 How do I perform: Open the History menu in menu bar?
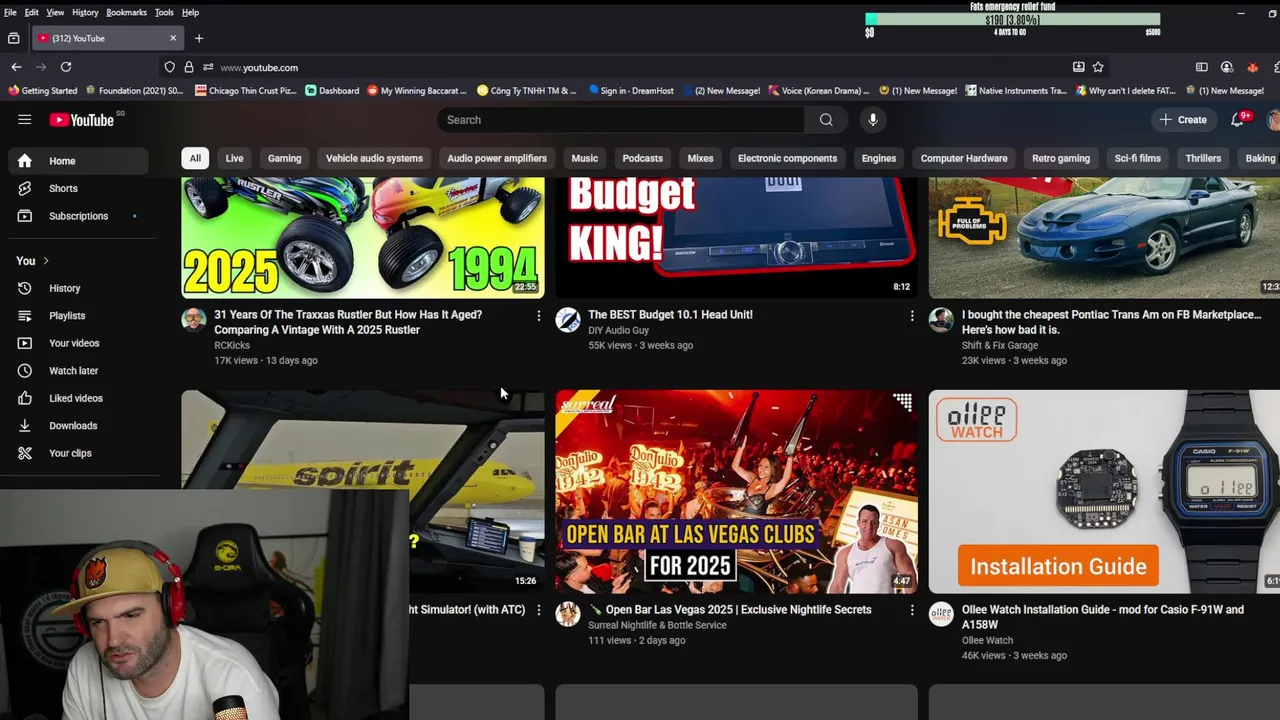coord(85,12)
